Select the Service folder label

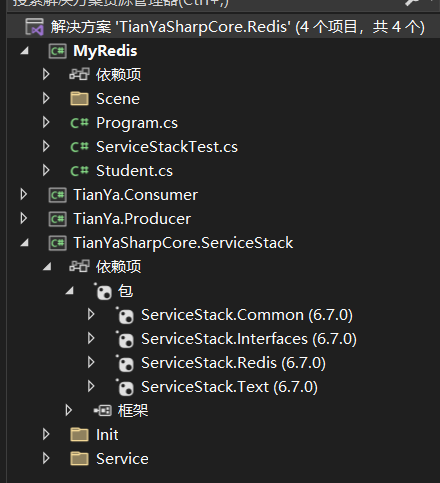[122, 459]
